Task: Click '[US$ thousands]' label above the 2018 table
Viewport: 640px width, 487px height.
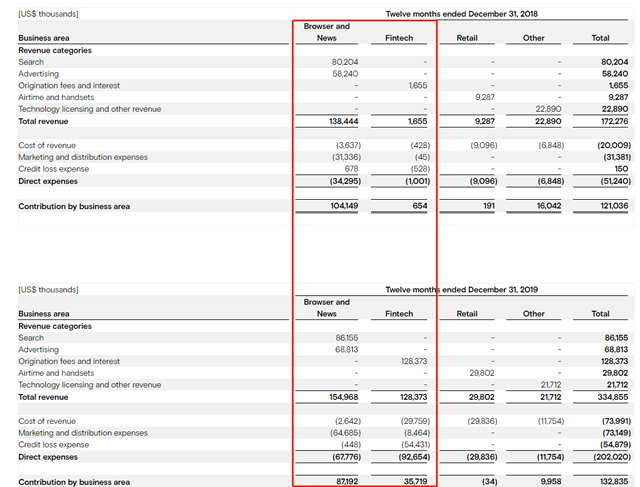Action: [48, 14]
